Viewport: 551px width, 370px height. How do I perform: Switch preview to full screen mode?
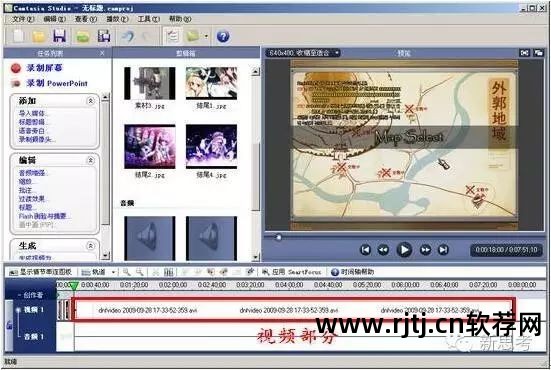(524, 53)
